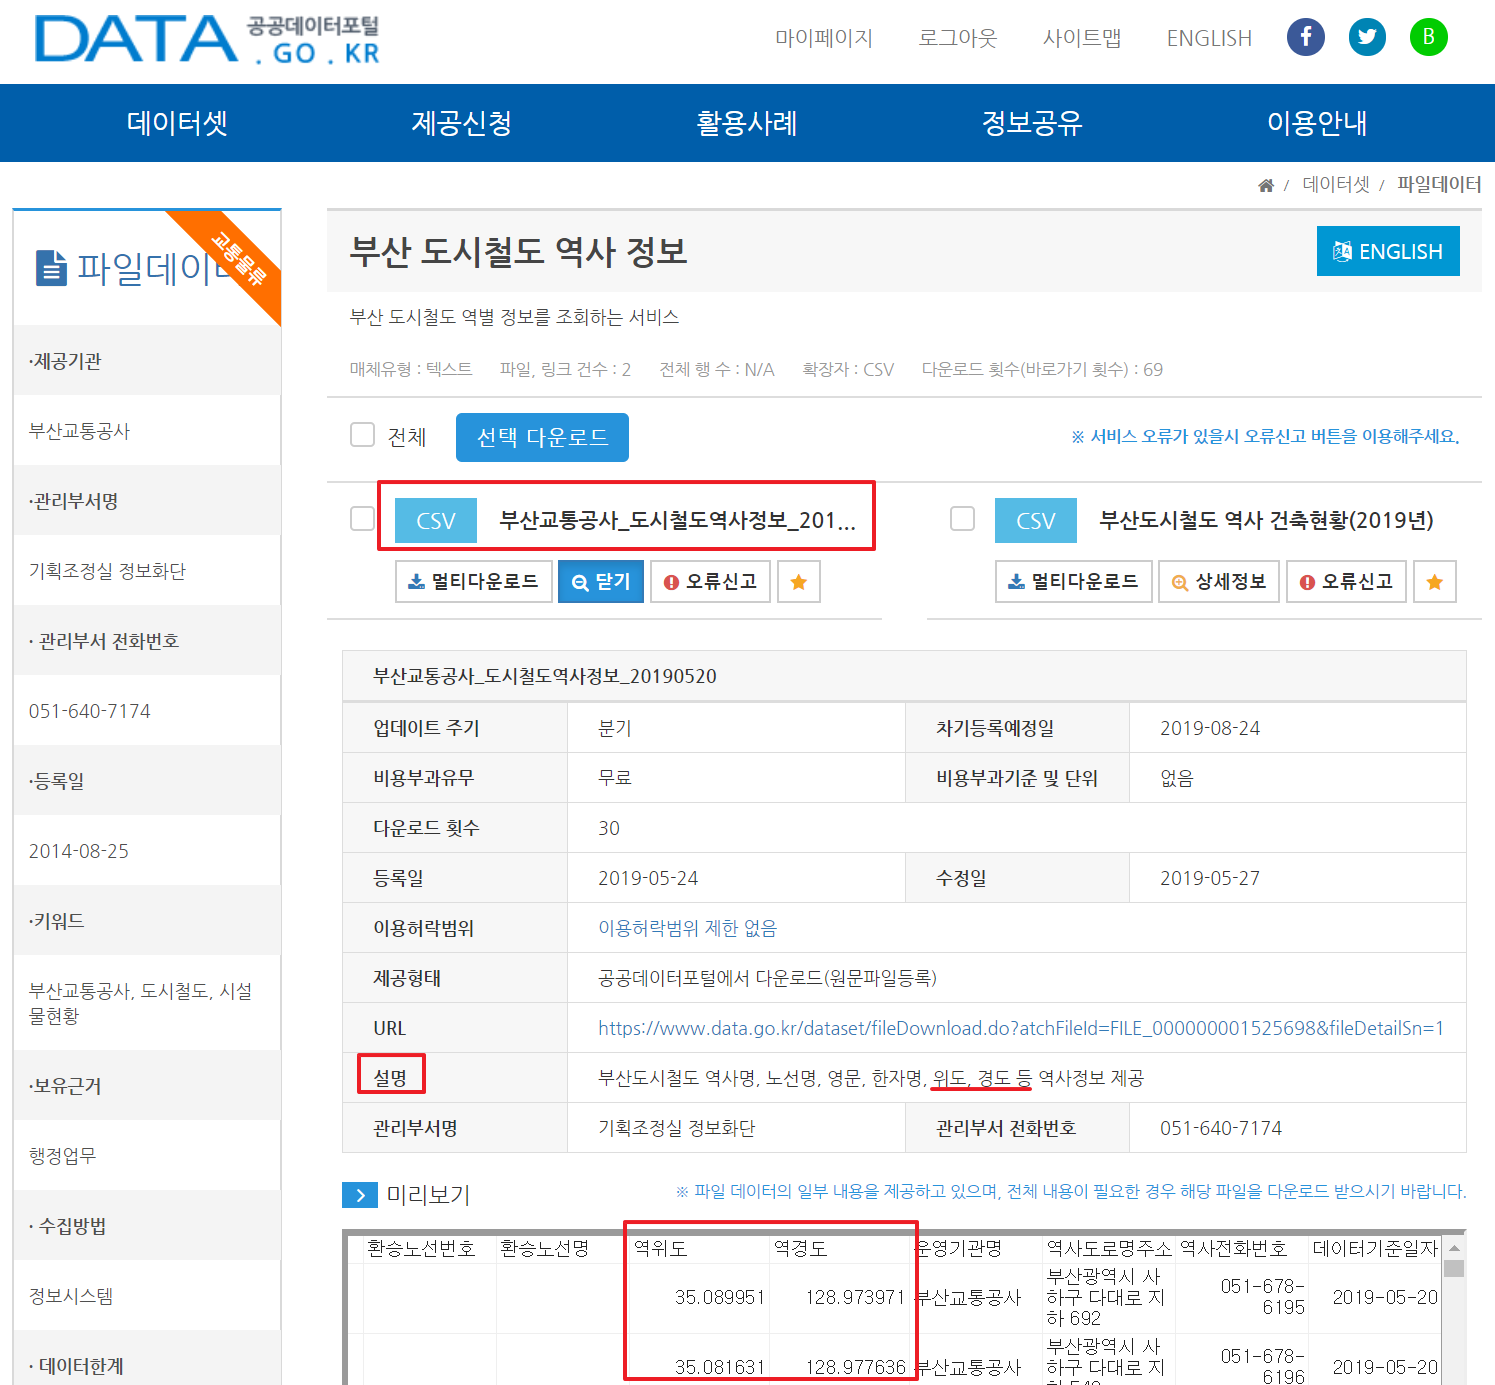The image size is (1495, 1385).
Task: Click the 파일데이터 document icon in sidebar
Action: pos(51,268)
